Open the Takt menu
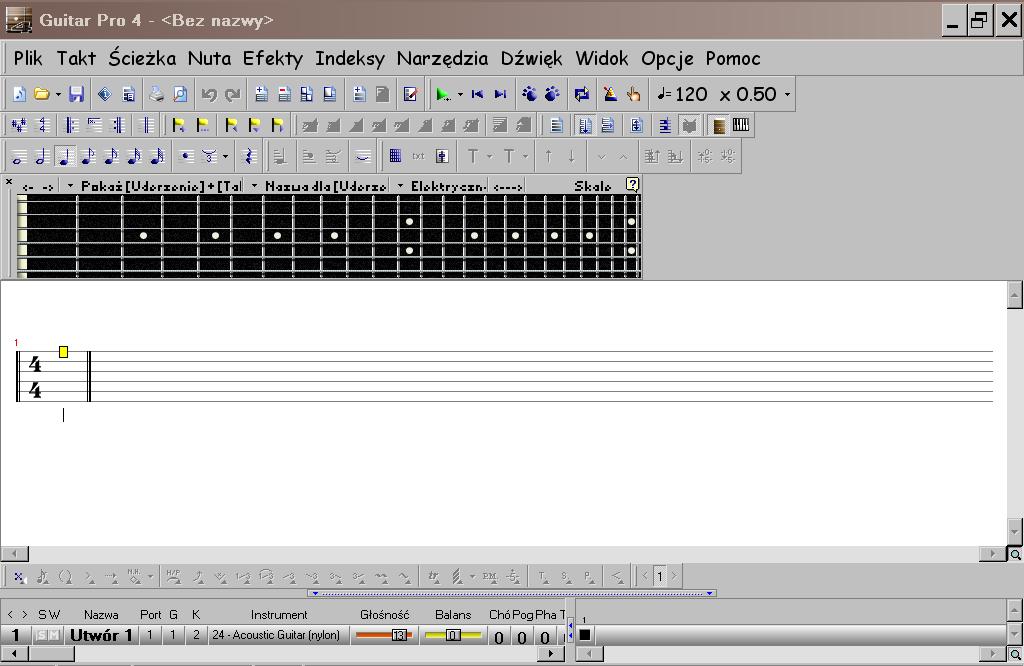This screenshot has height=666, width=1024. tap(76, 59)
